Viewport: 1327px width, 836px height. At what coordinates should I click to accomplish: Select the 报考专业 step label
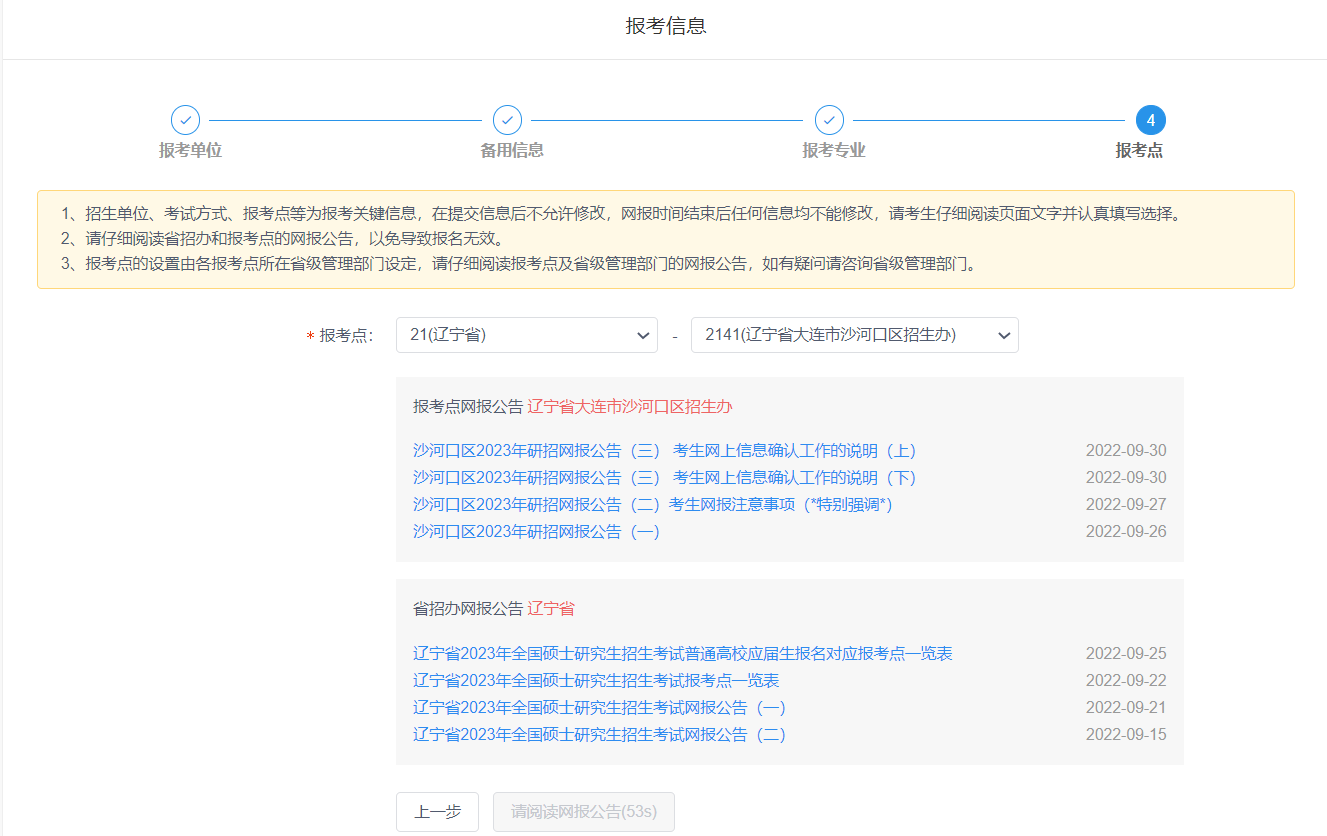point(834,151)
